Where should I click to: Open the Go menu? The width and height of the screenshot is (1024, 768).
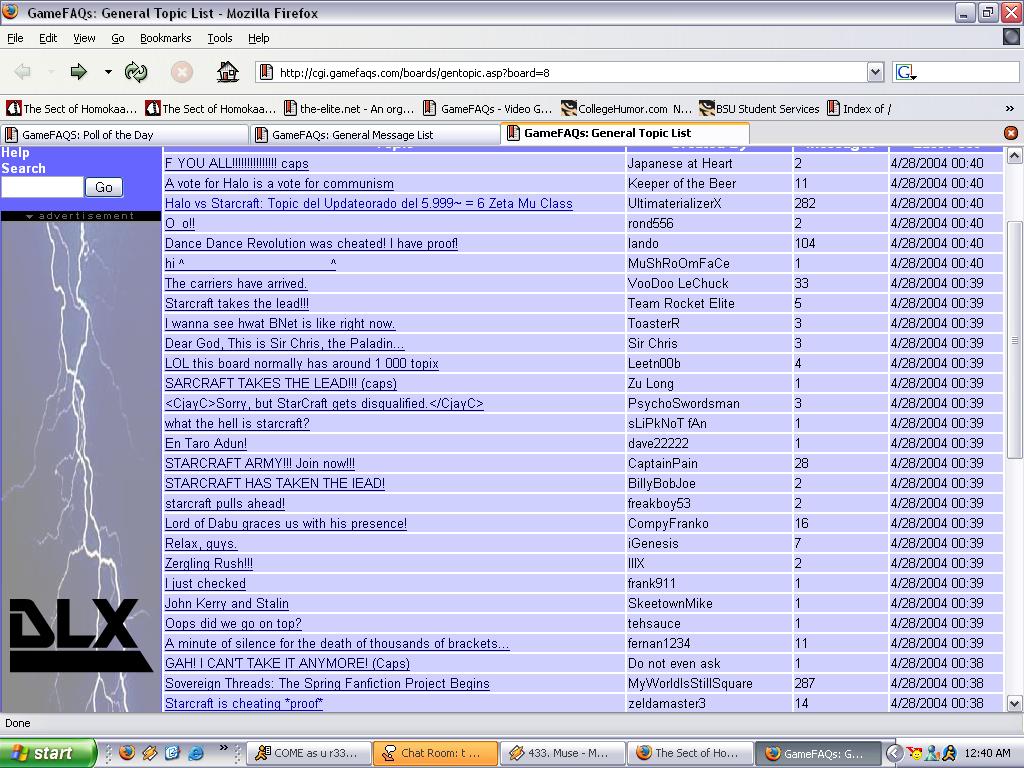[x=118, y=38]
